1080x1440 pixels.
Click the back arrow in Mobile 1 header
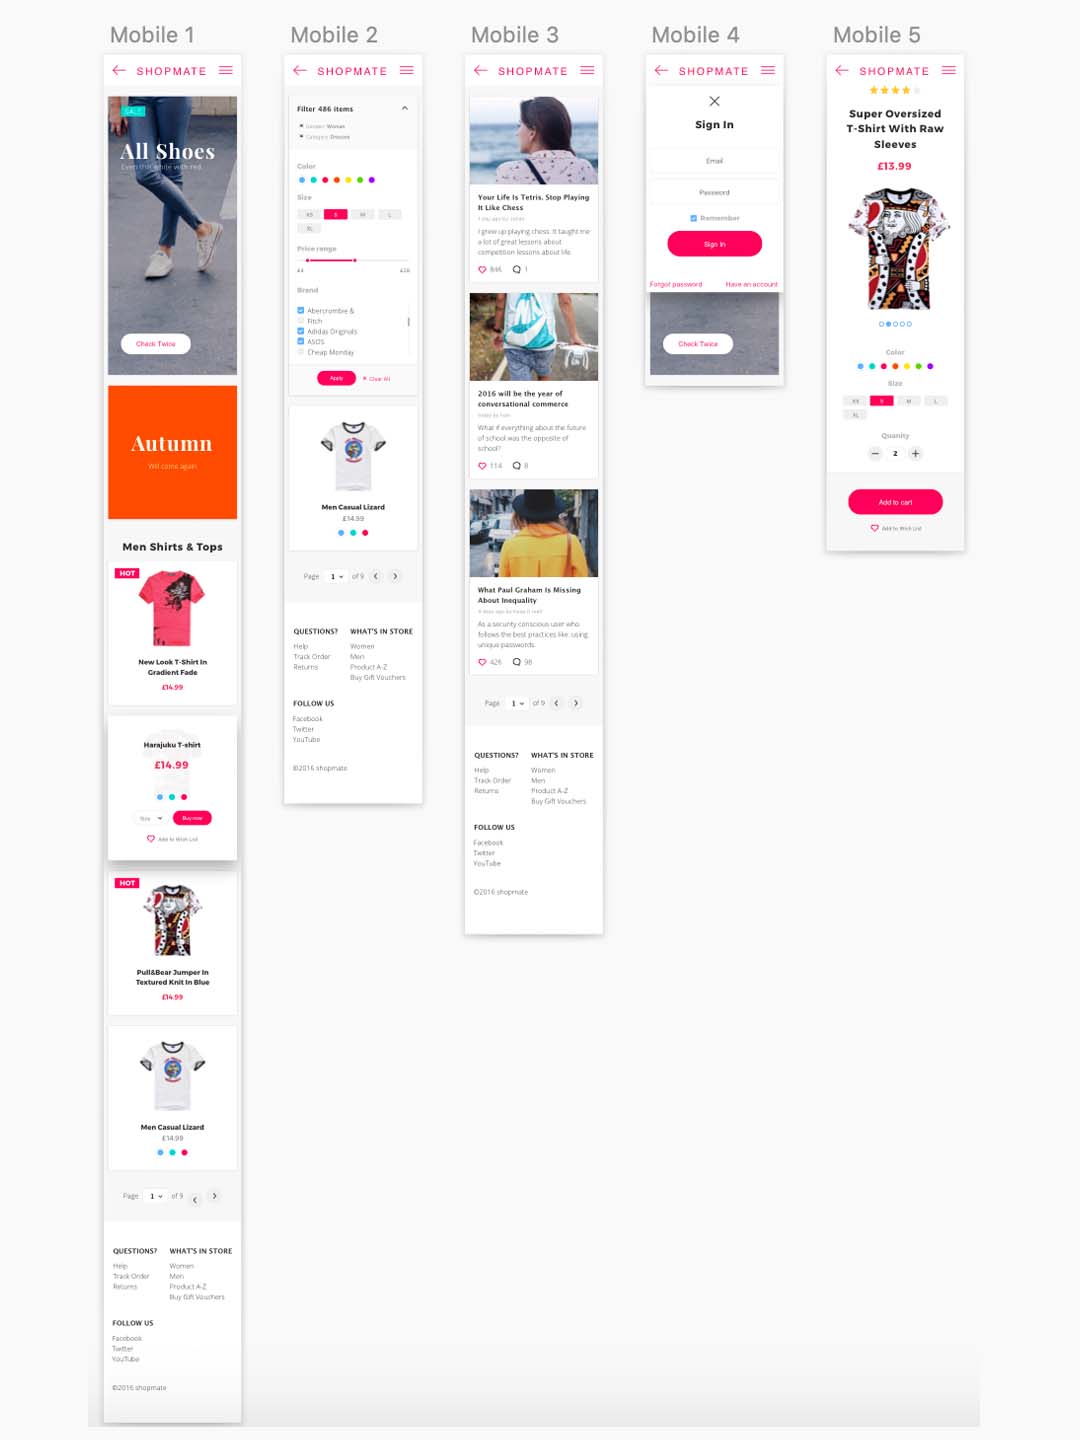[119, 70]
